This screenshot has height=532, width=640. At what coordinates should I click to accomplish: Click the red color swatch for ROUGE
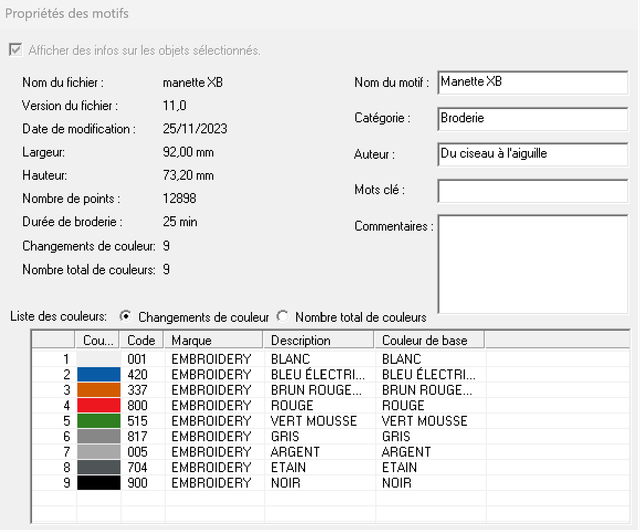pyautogui.click(x=98, y=406)
